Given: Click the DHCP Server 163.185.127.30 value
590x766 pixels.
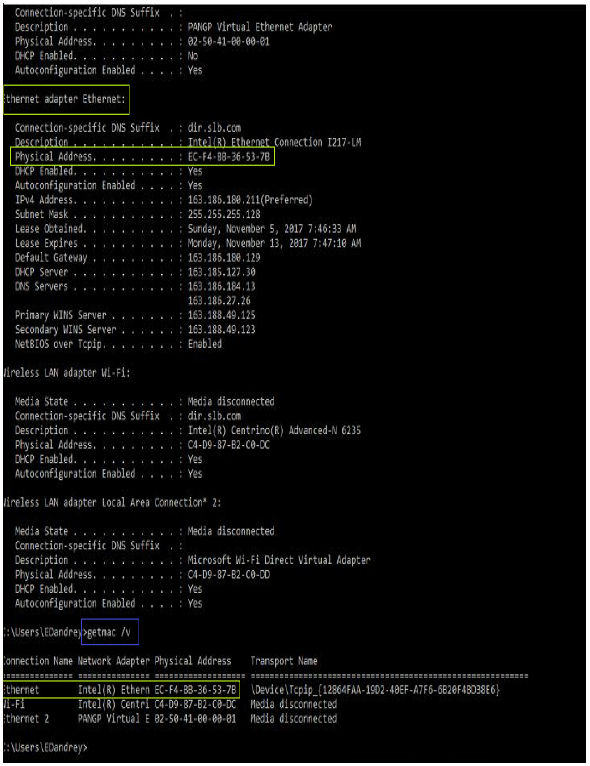Looking at the screenshot, I should (x=222, y=272).
